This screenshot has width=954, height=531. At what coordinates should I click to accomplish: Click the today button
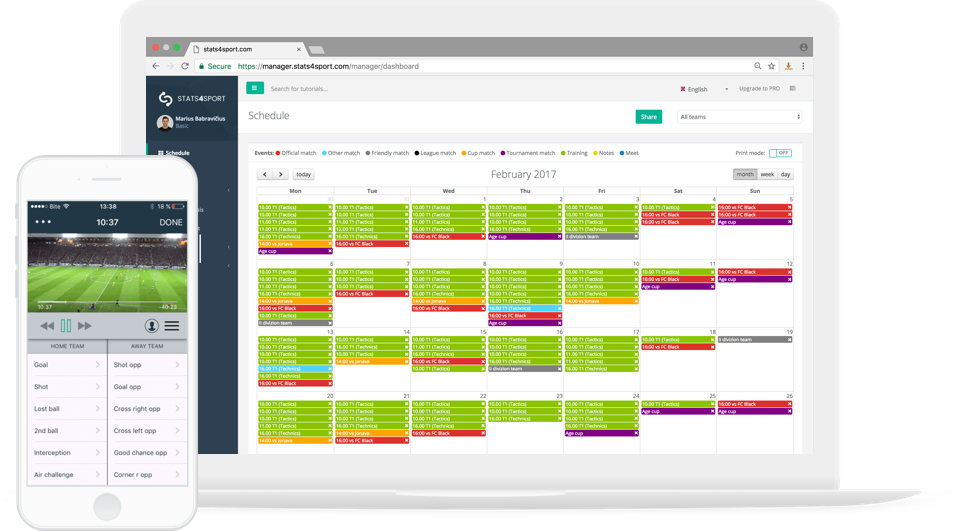(x=304, y=175)
